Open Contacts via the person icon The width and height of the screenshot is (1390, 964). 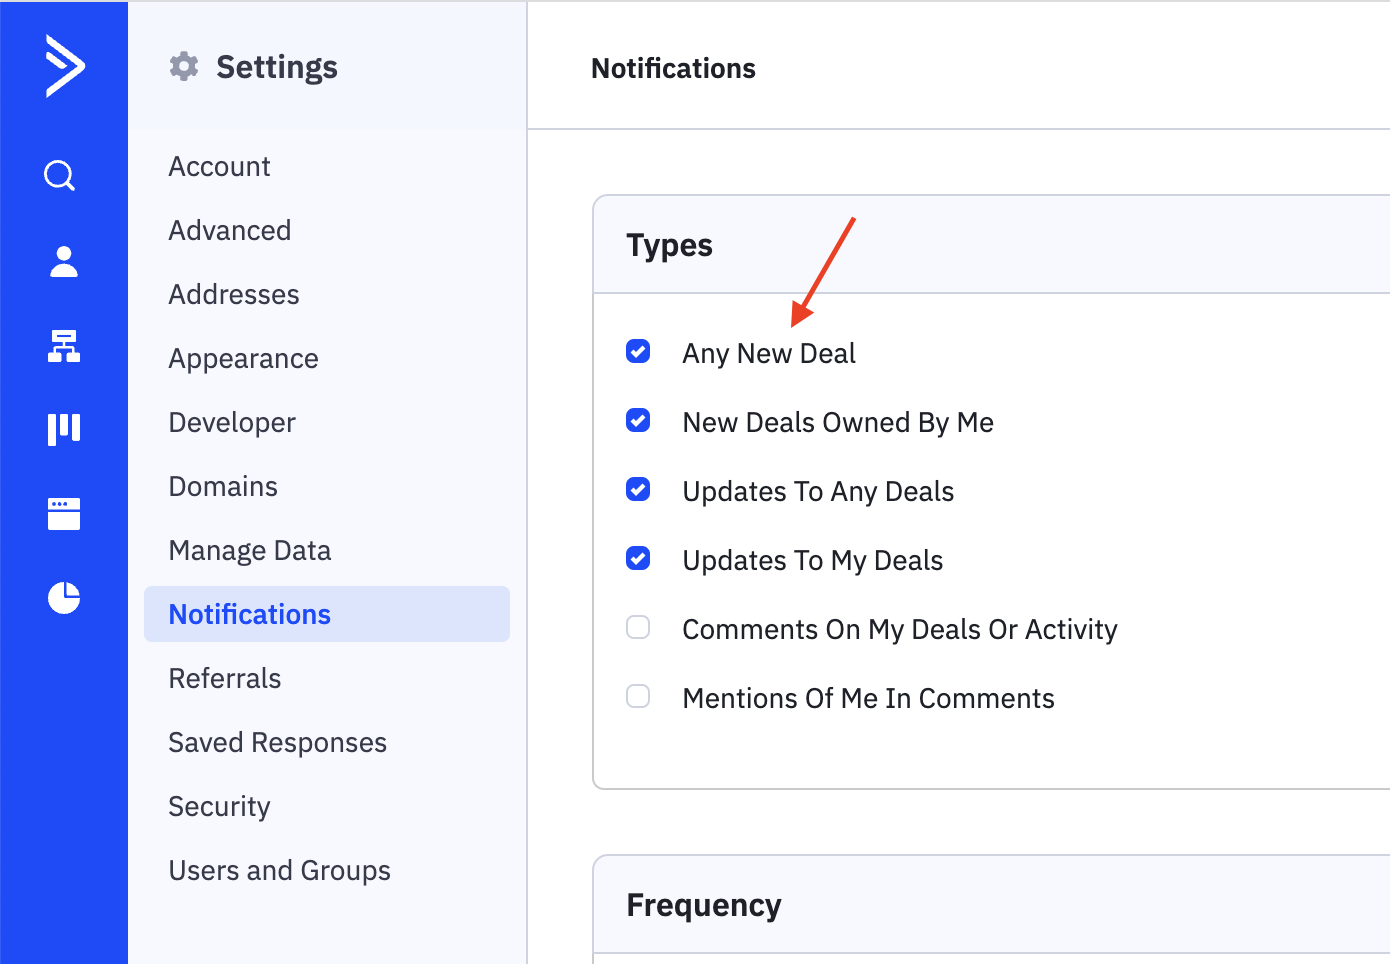point(64,262)
